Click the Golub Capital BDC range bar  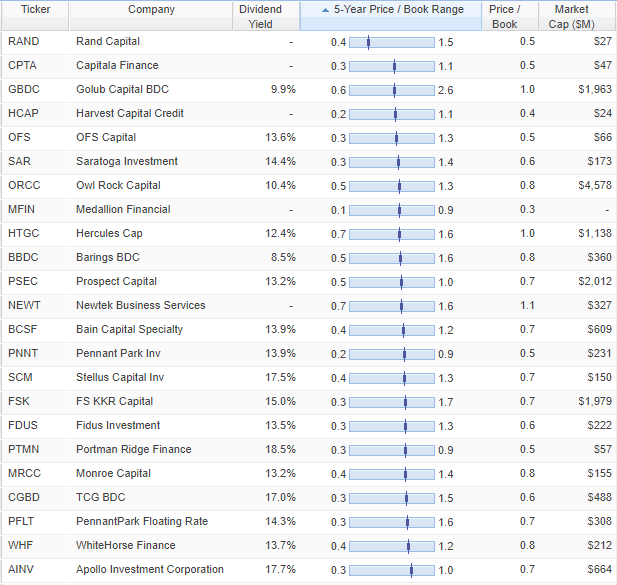(392, 90)
